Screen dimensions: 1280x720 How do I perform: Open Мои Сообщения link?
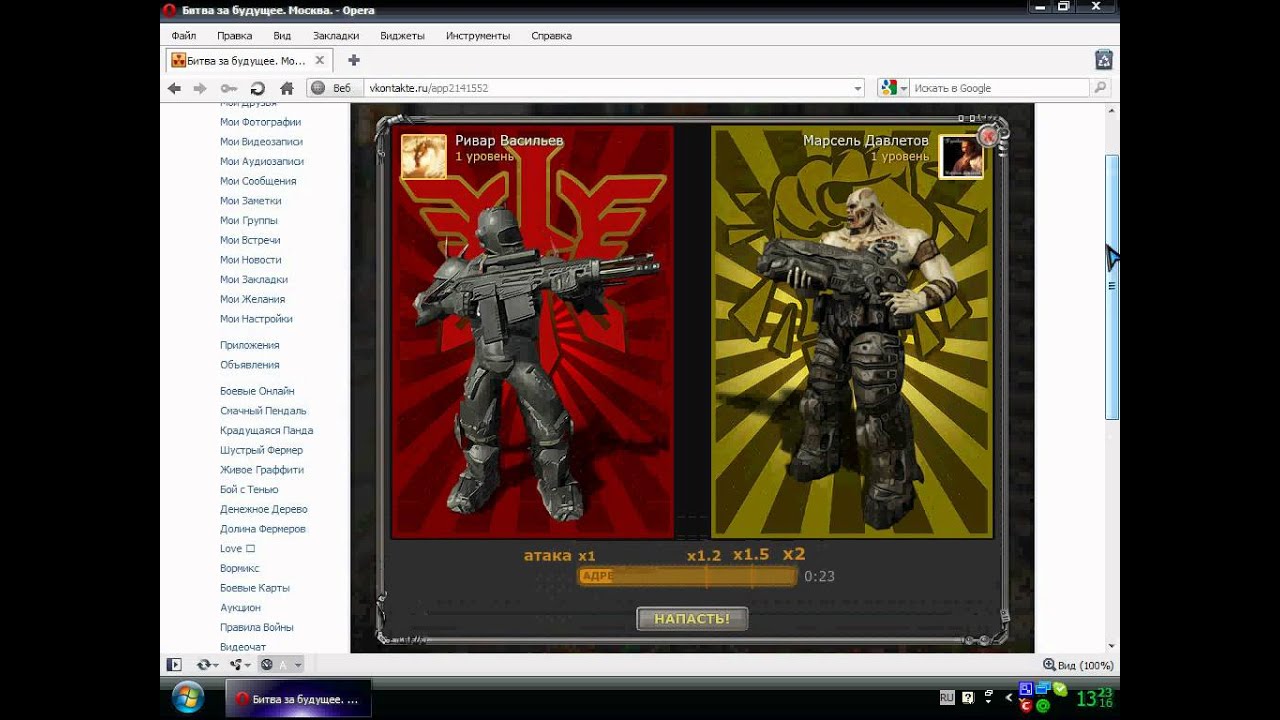tap(258, 181)
